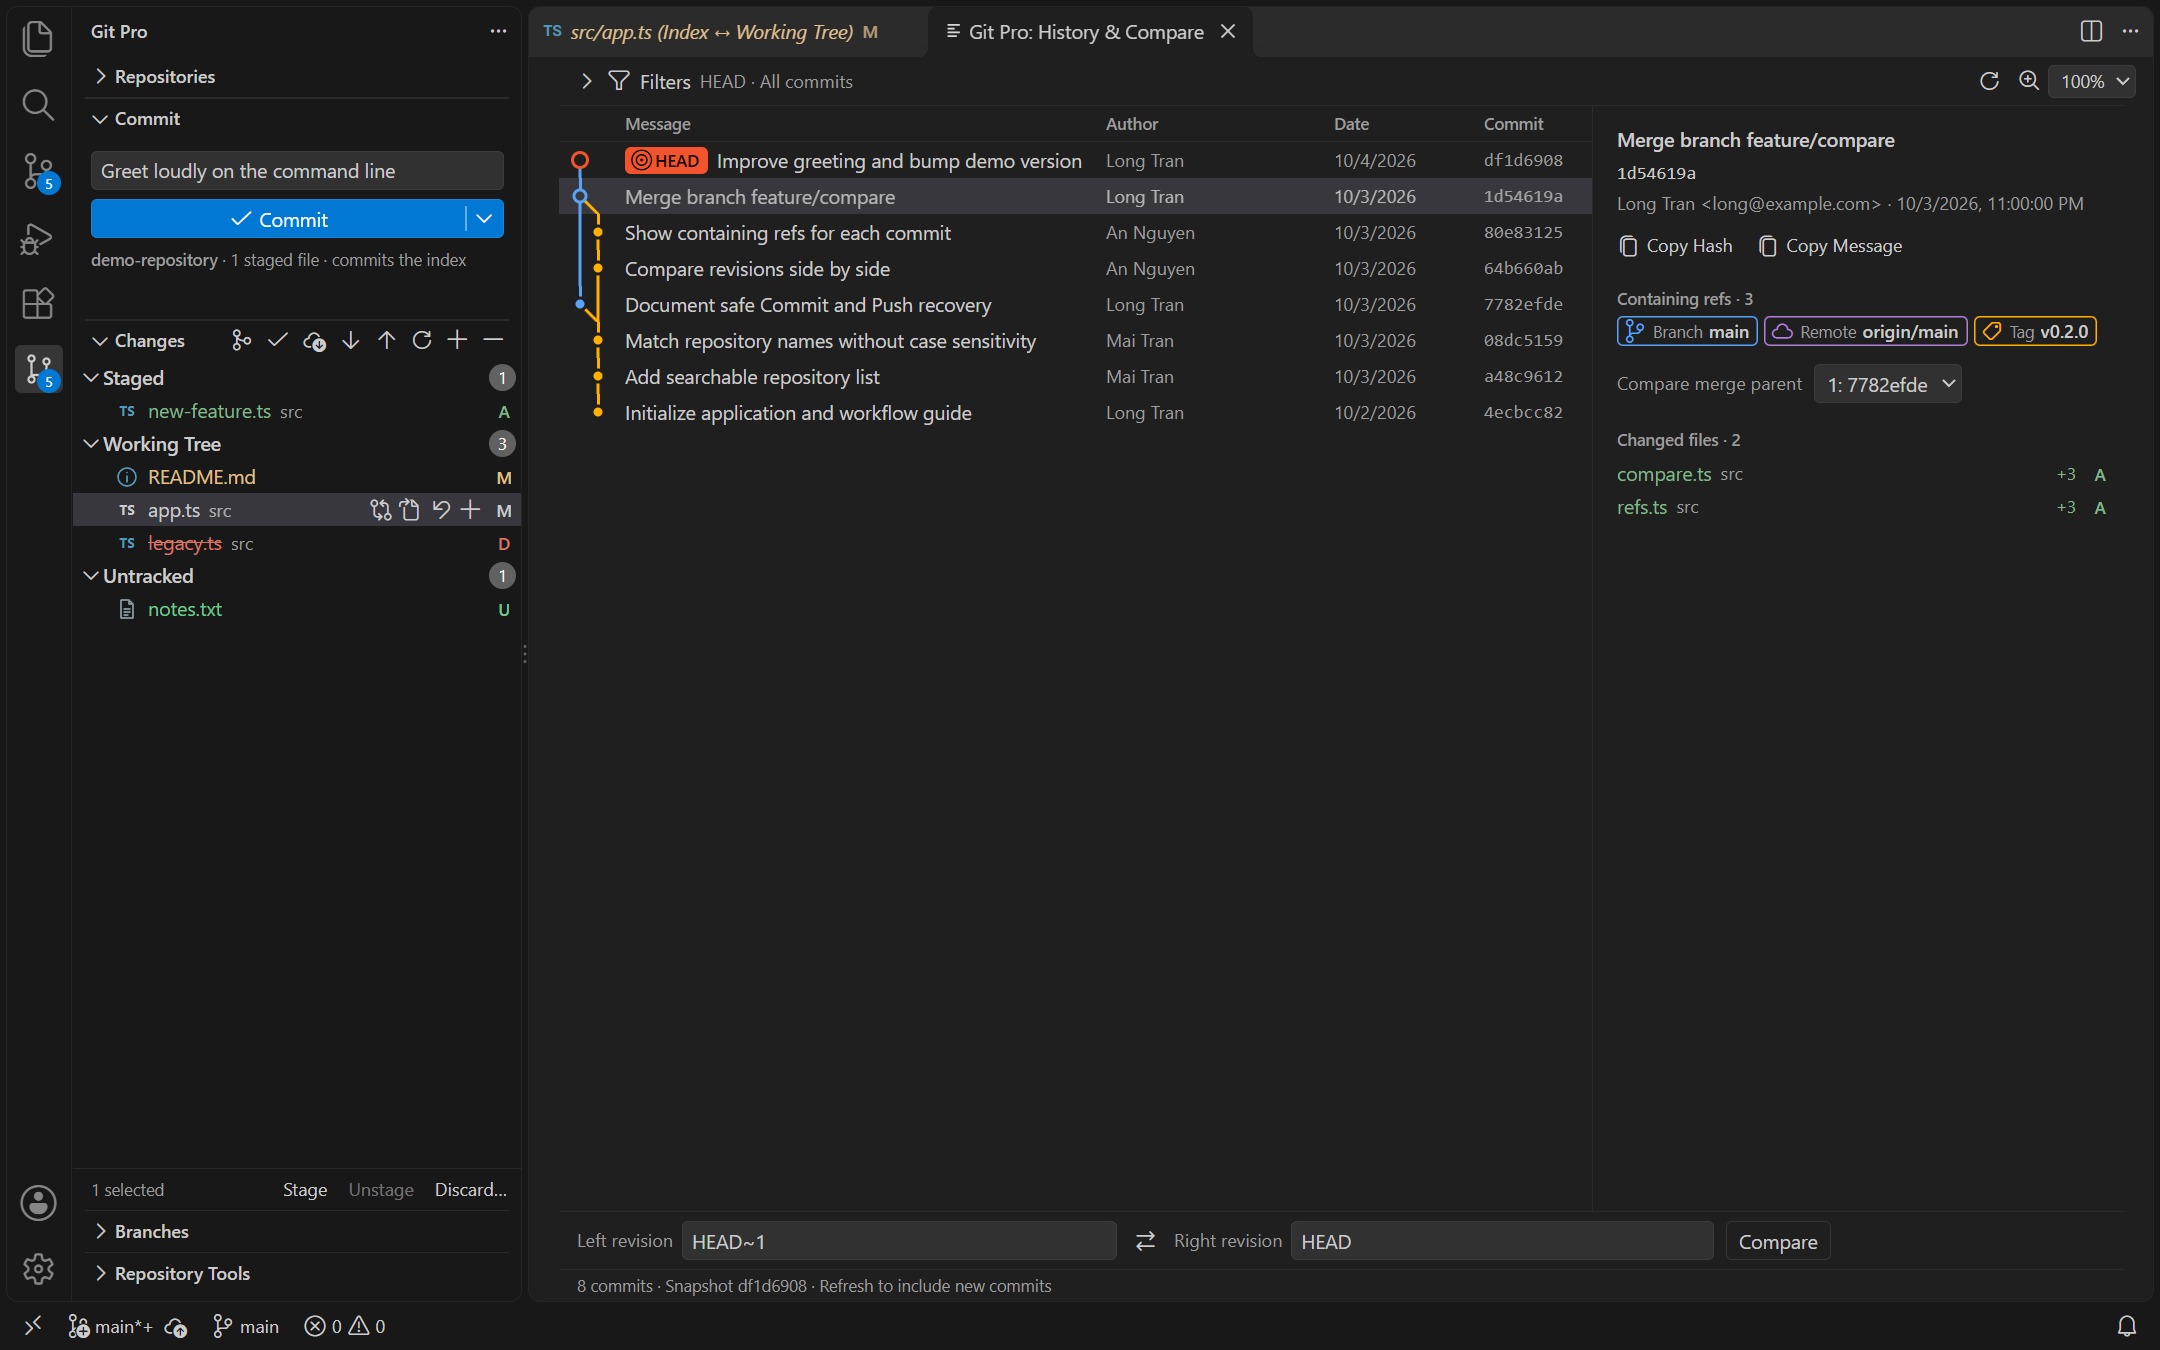Expand the Filters row chevron
The height and width of the screenshot is (1350, 2160).
click(586, 81)
